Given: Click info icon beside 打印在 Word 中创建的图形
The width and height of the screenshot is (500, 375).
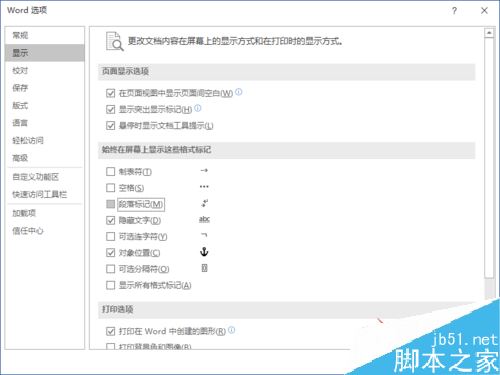Looking at the screenshot, I should pyautogui.click(x=231, y=330).
